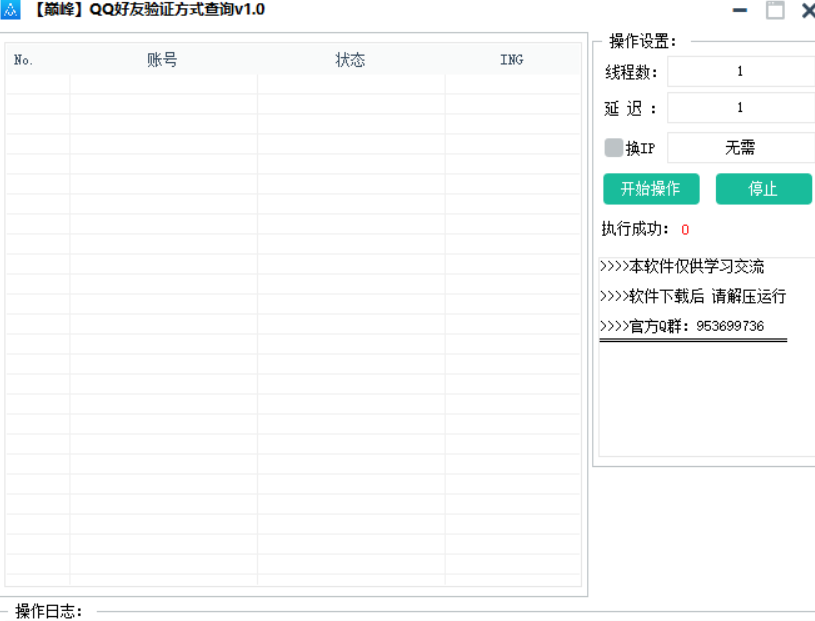Click the No. column header

[x=23, y=59]
